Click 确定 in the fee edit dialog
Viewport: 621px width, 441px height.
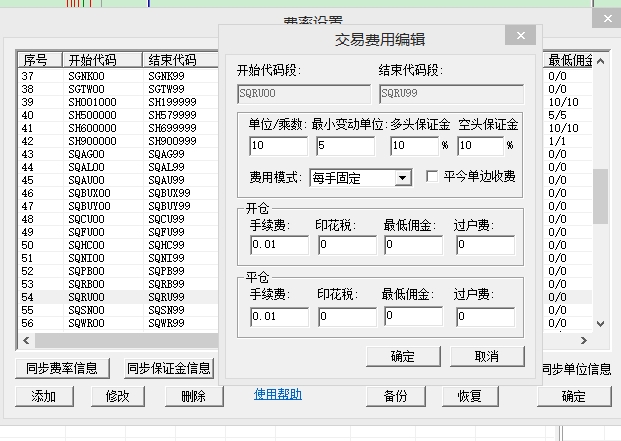coord(402,356)
